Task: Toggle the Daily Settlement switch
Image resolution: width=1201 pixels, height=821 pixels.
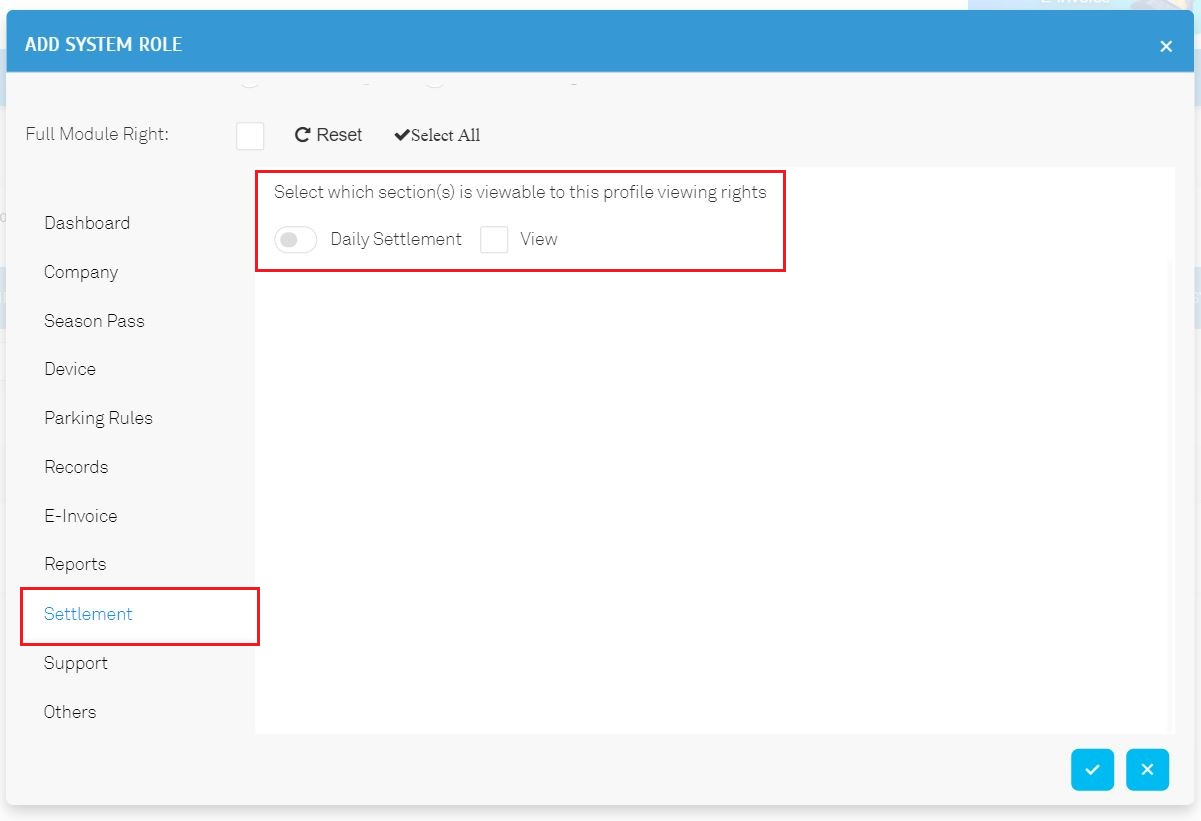Action: (295, 240)
